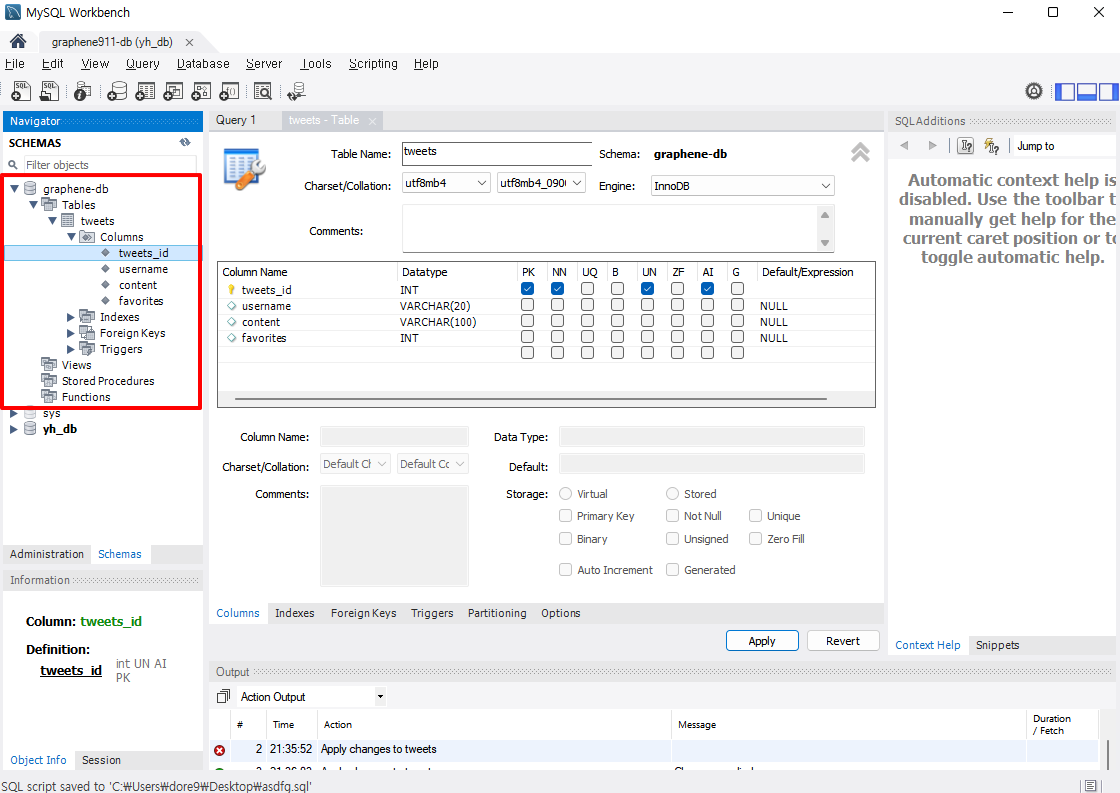
Task: Uncheck AI for tweets_id column
Action: coord(707,289)
